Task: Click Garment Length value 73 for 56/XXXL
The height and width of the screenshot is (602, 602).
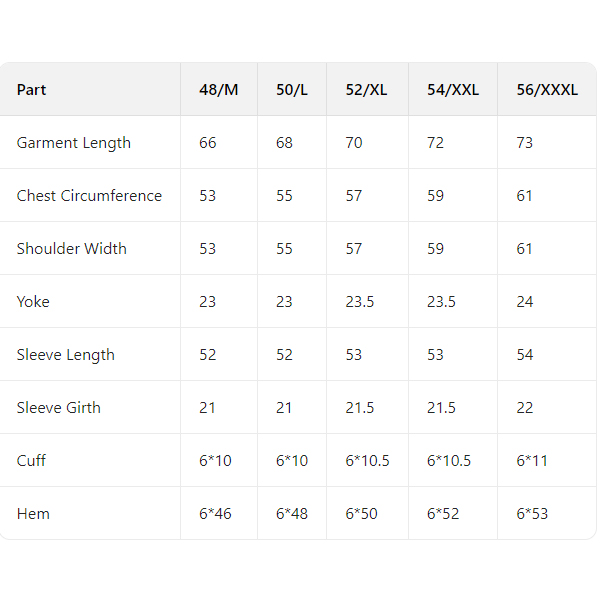Action: 525,143
